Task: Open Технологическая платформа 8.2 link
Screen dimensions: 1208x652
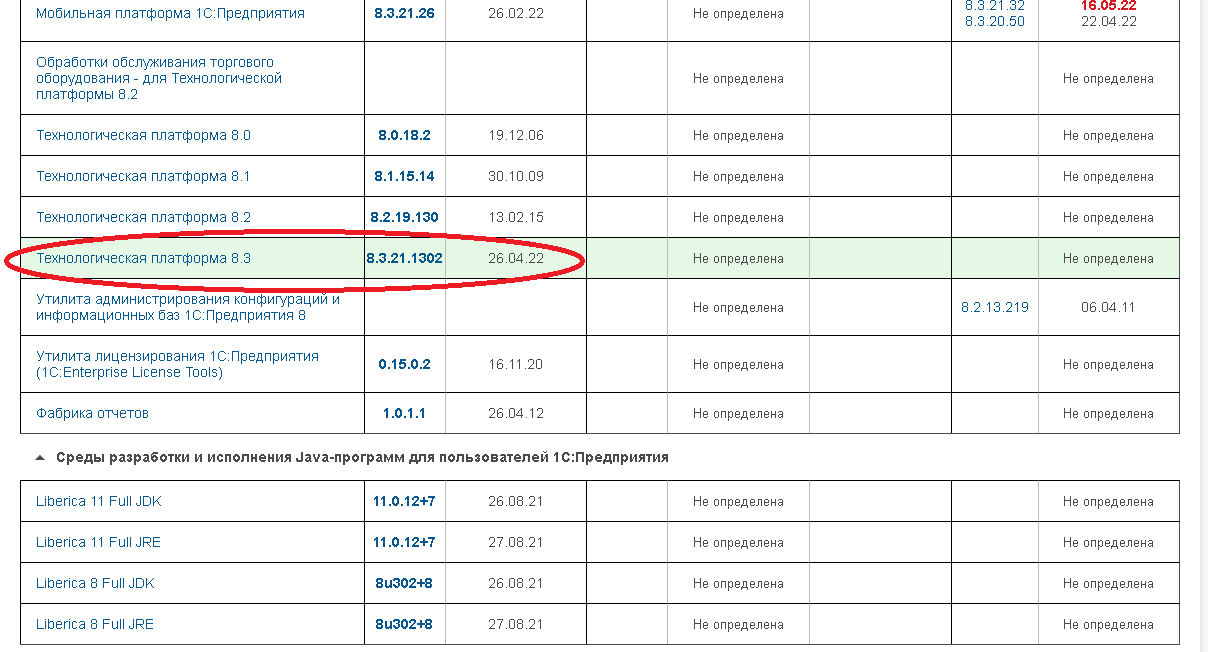Action: [143, 217]
